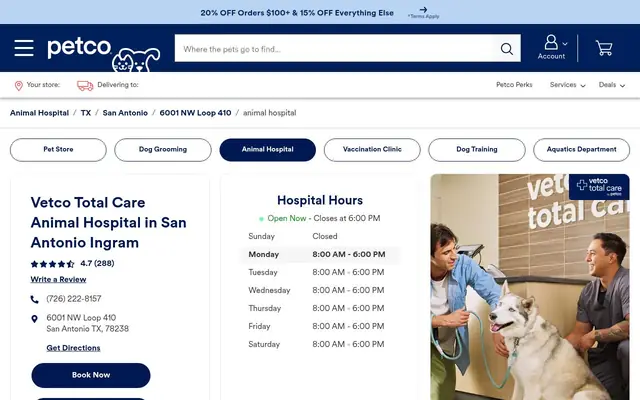
Task: Open the Petco Perks link
Action: pyautogui.click(x=514, y=85)
